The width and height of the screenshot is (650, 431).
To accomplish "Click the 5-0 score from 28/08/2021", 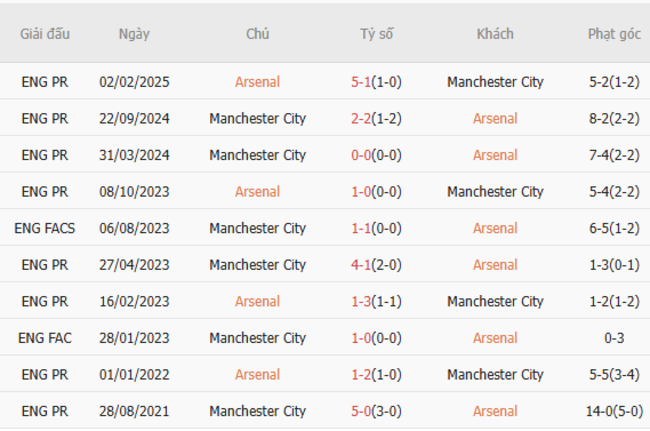I will (x=361, y=411).
